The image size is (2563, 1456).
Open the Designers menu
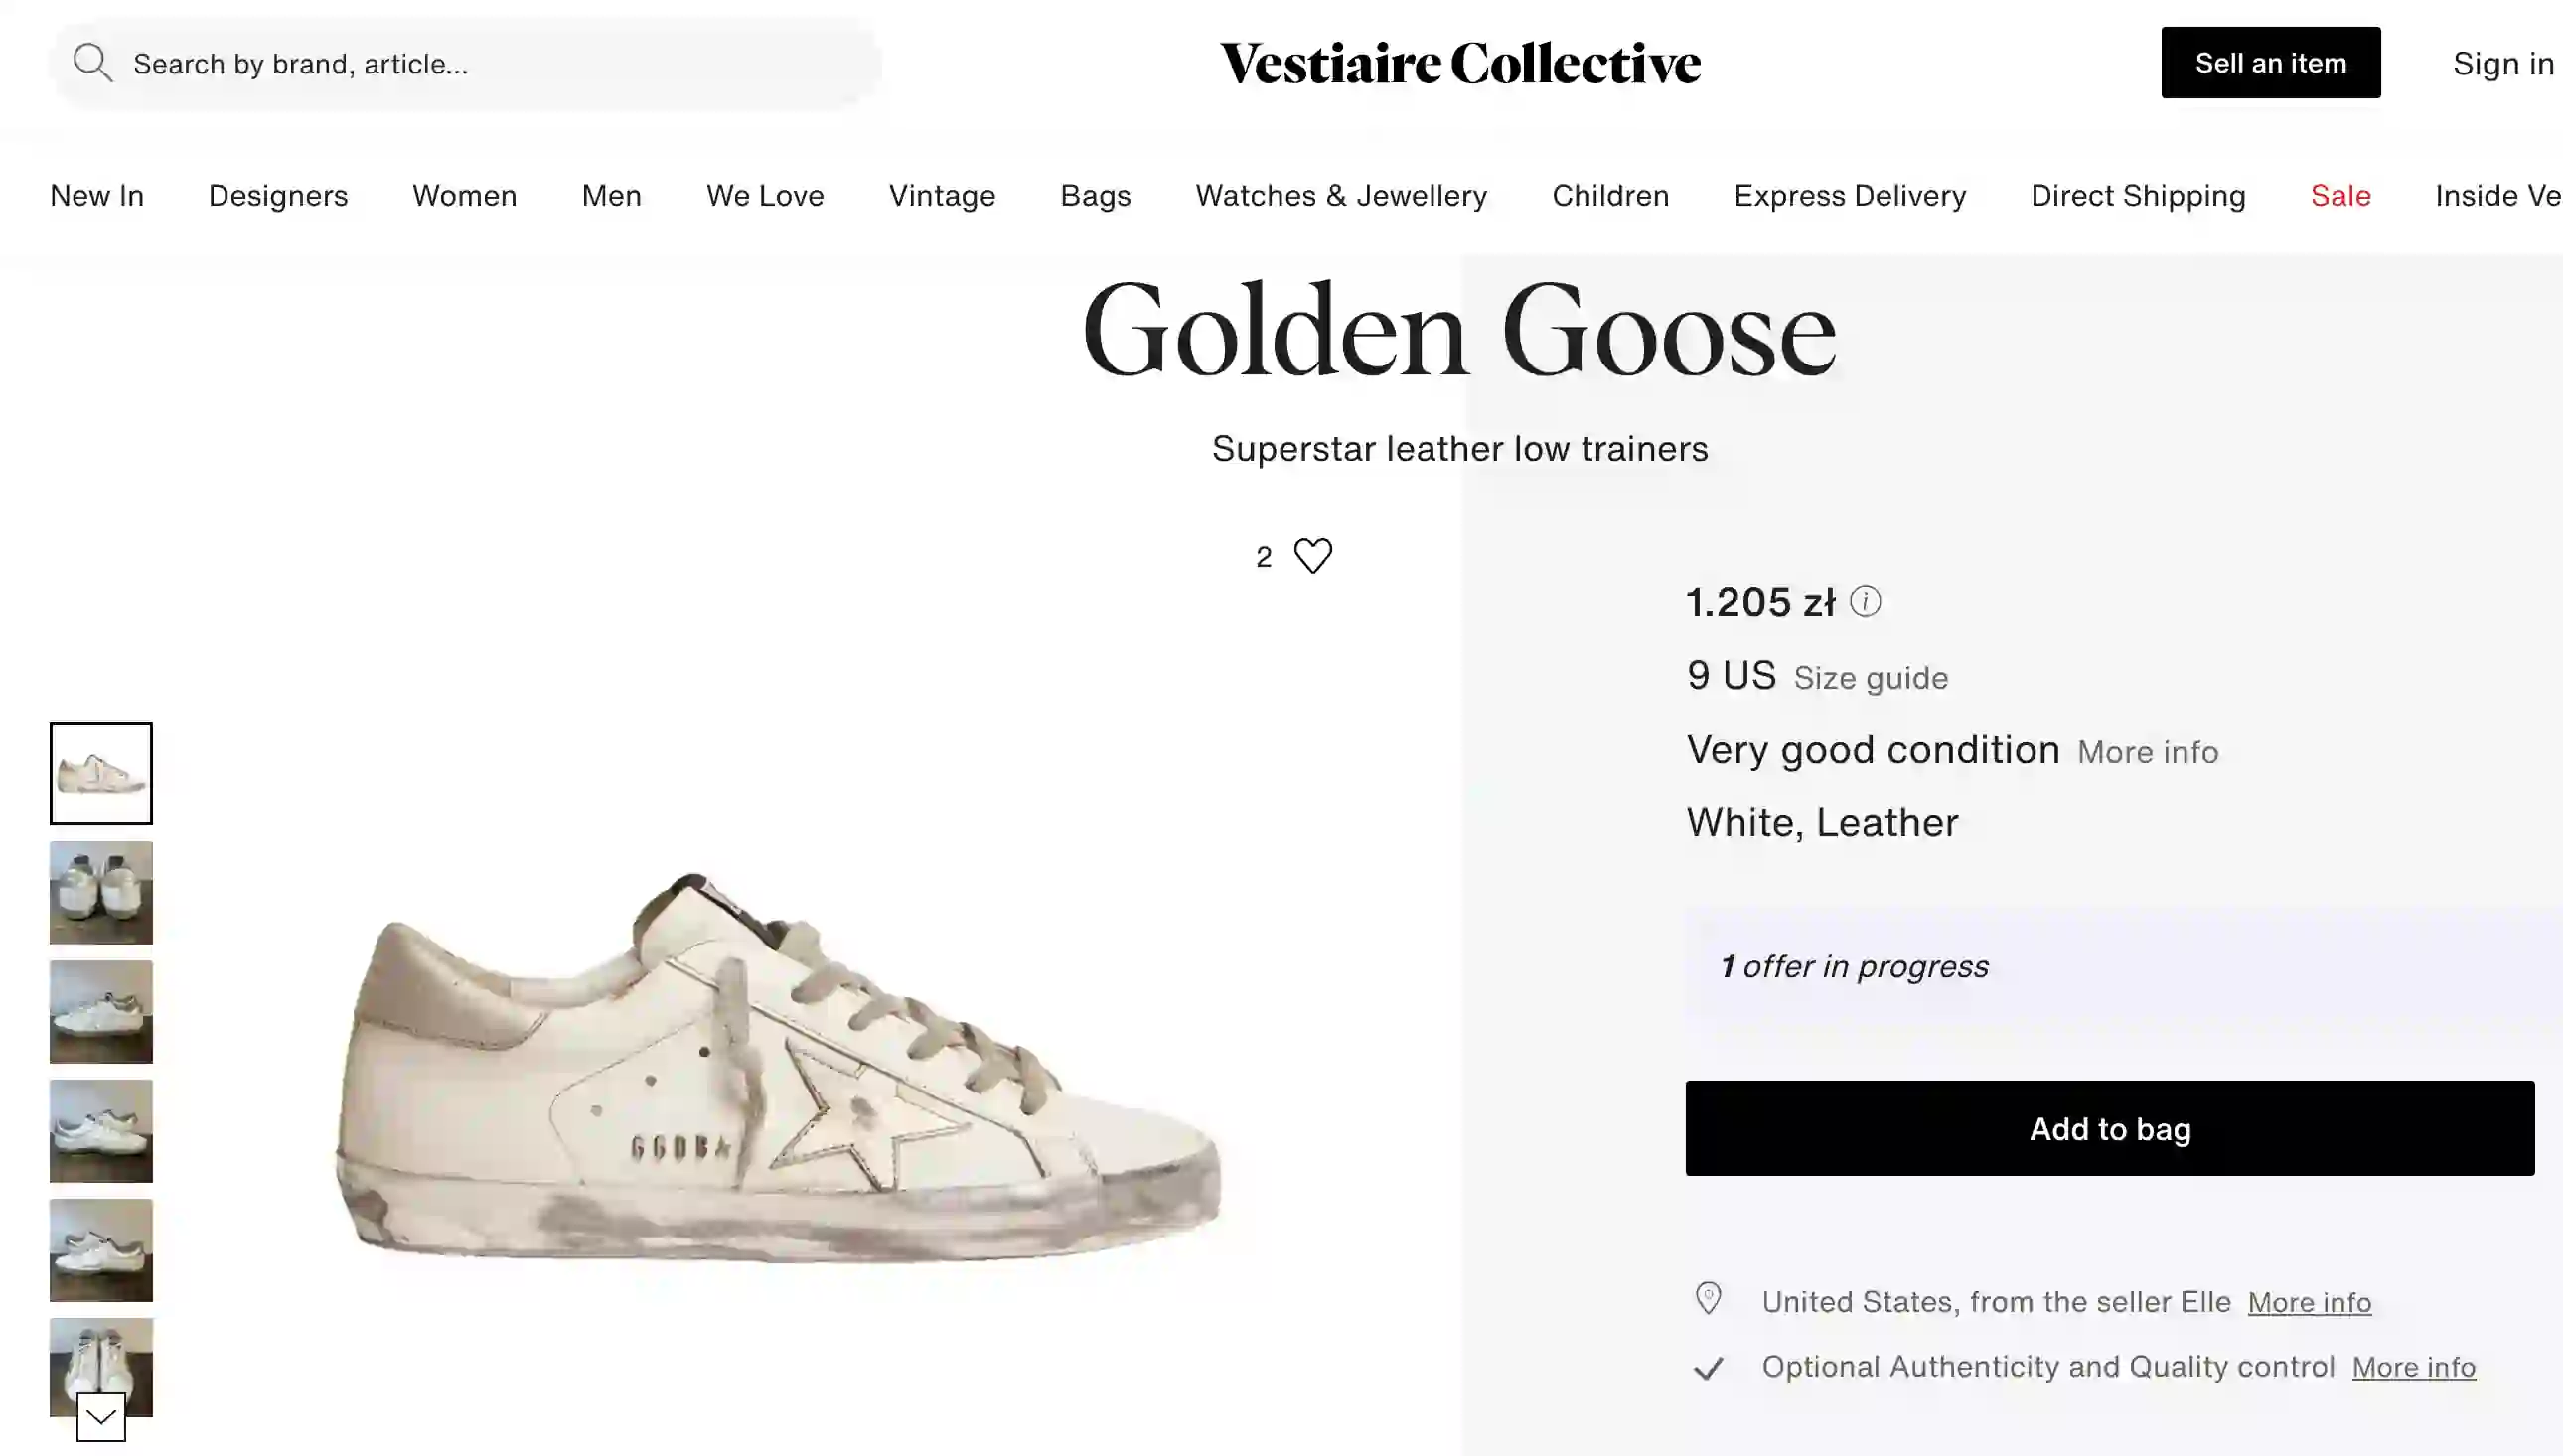[x=277, y=195]
